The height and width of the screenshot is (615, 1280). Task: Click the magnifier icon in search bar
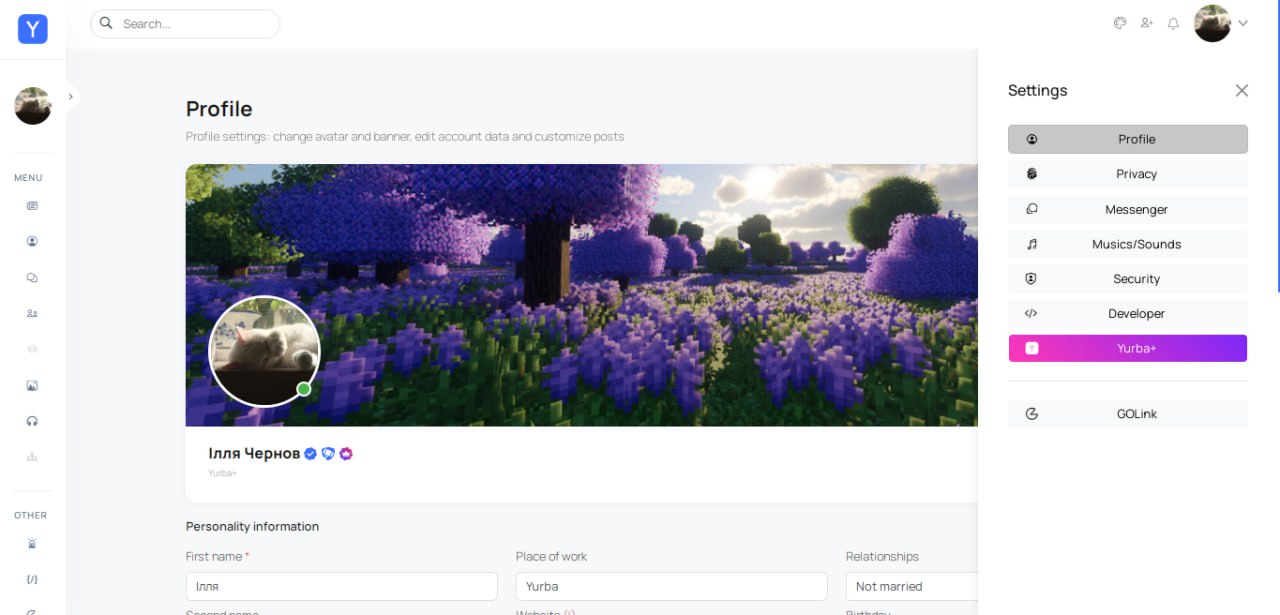(x=106, y=23)
